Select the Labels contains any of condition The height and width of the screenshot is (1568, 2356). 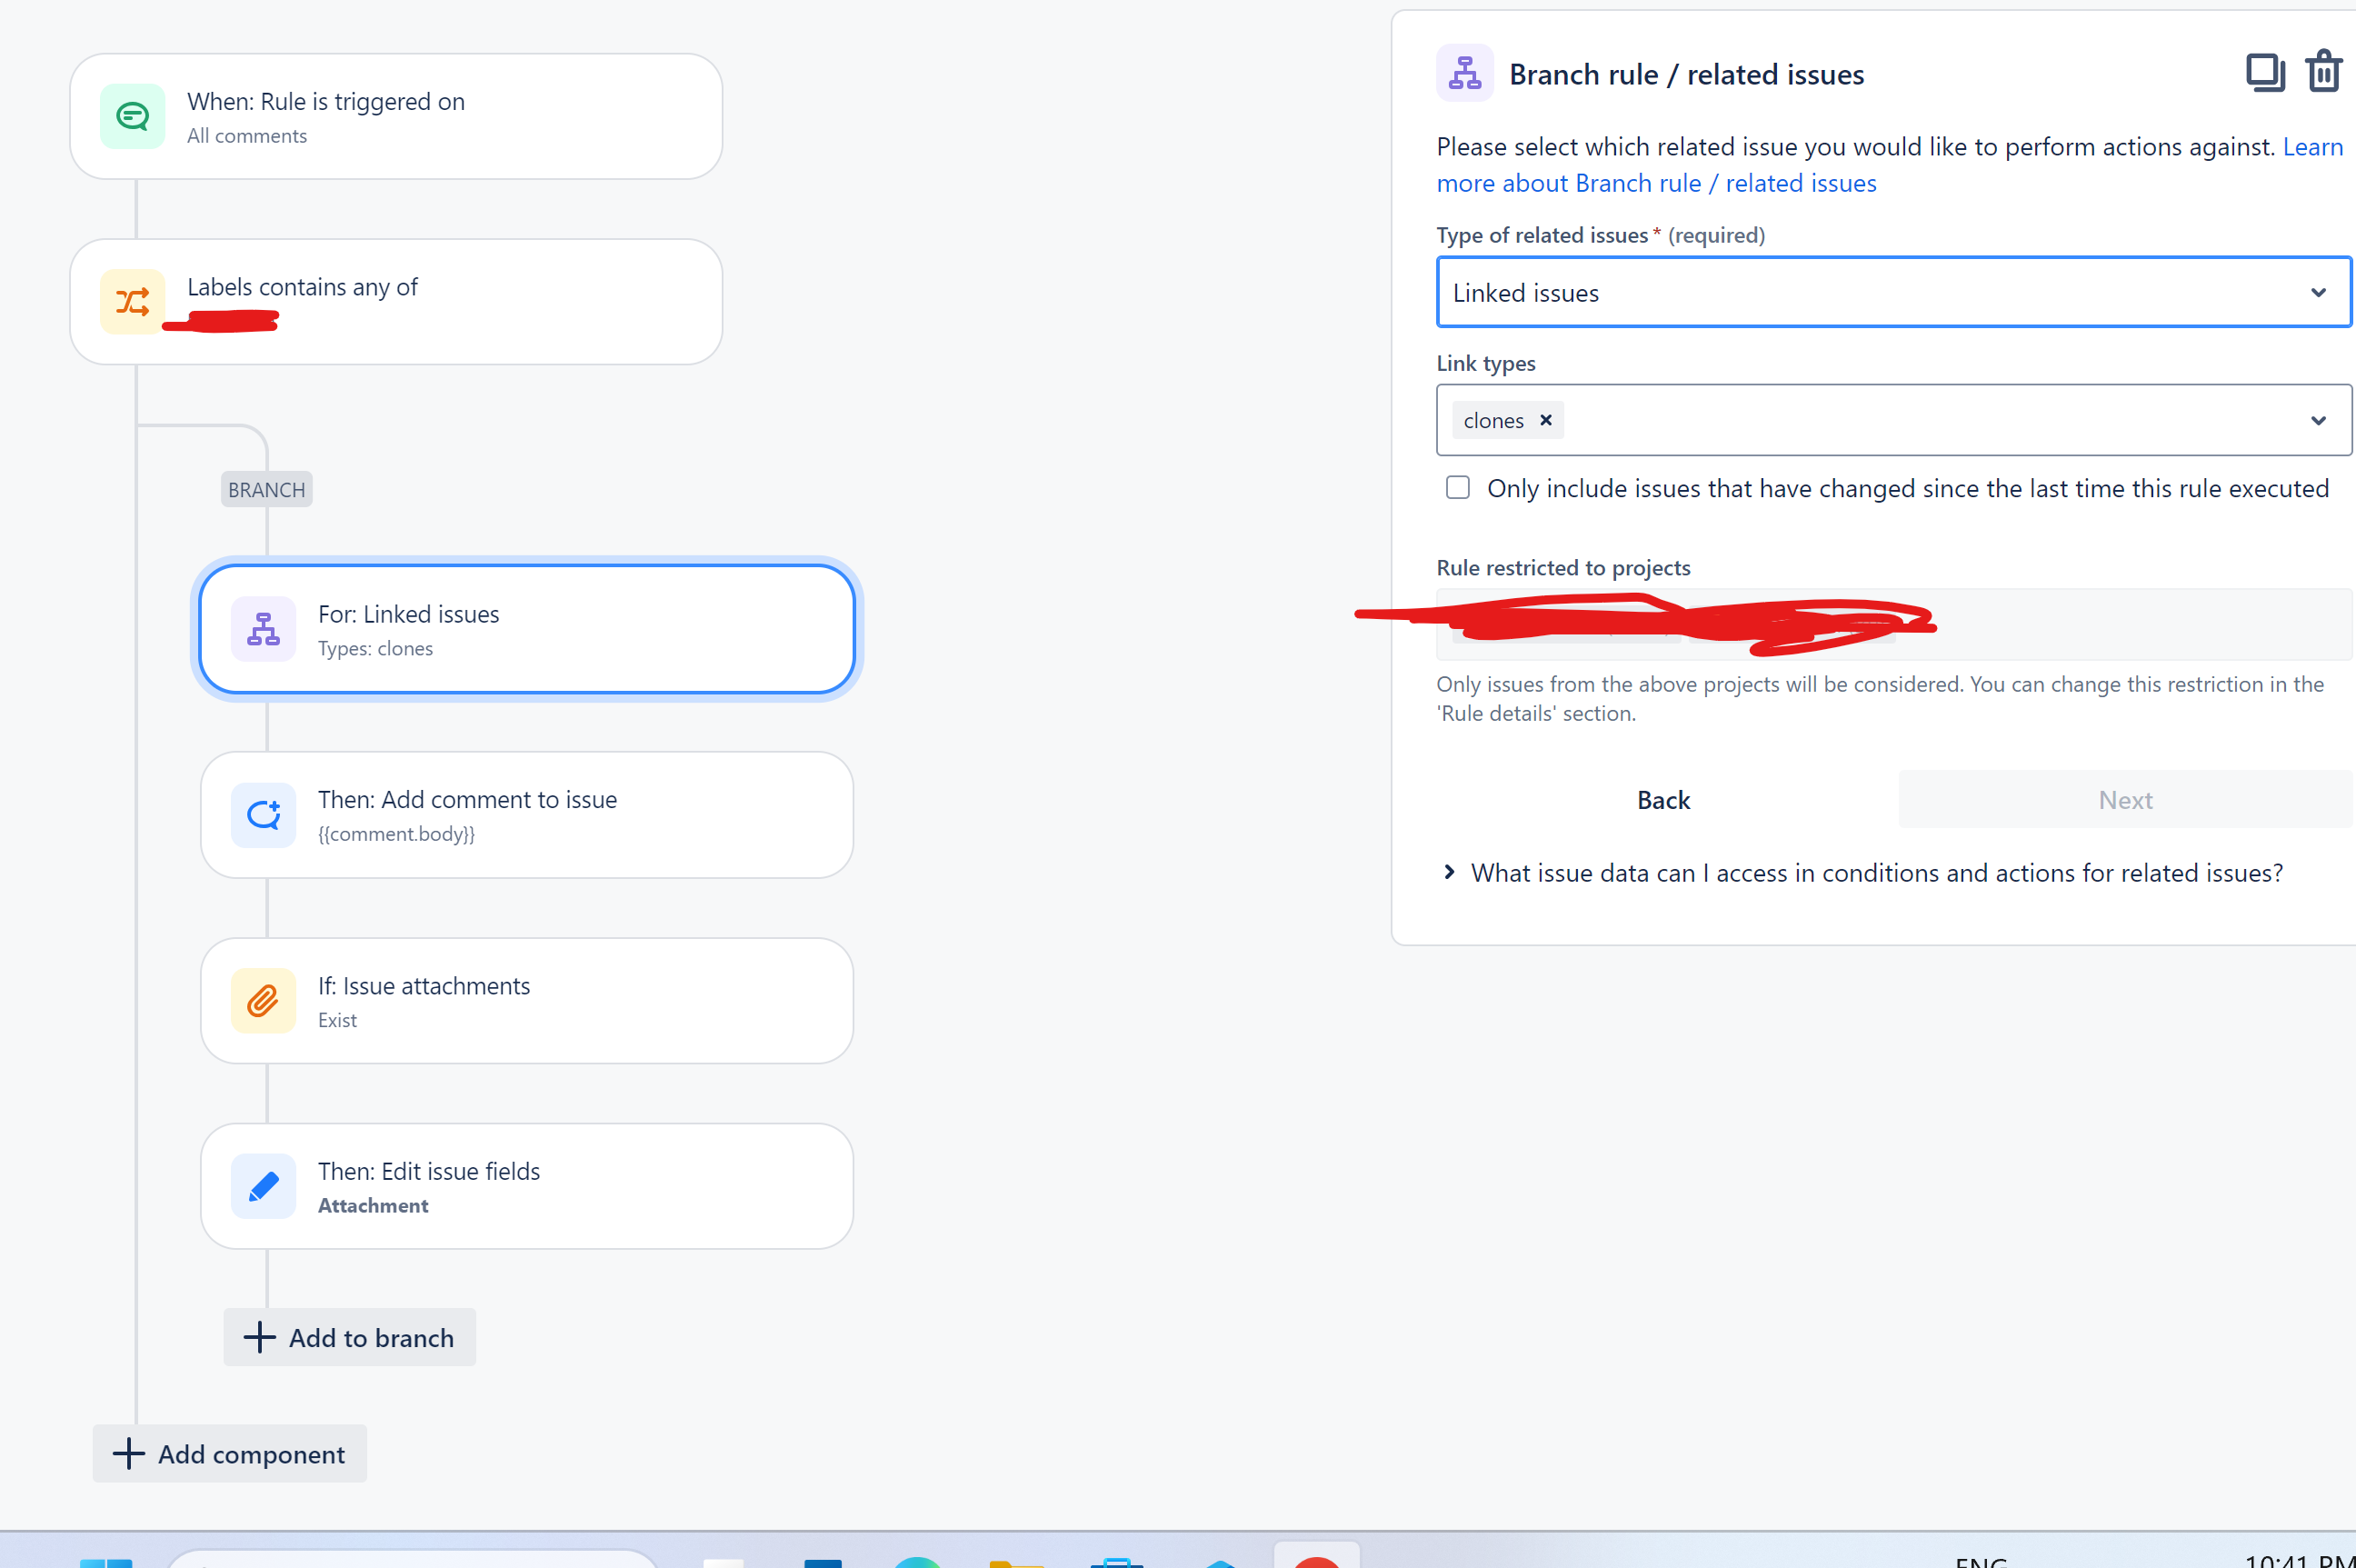coord(396,301)
